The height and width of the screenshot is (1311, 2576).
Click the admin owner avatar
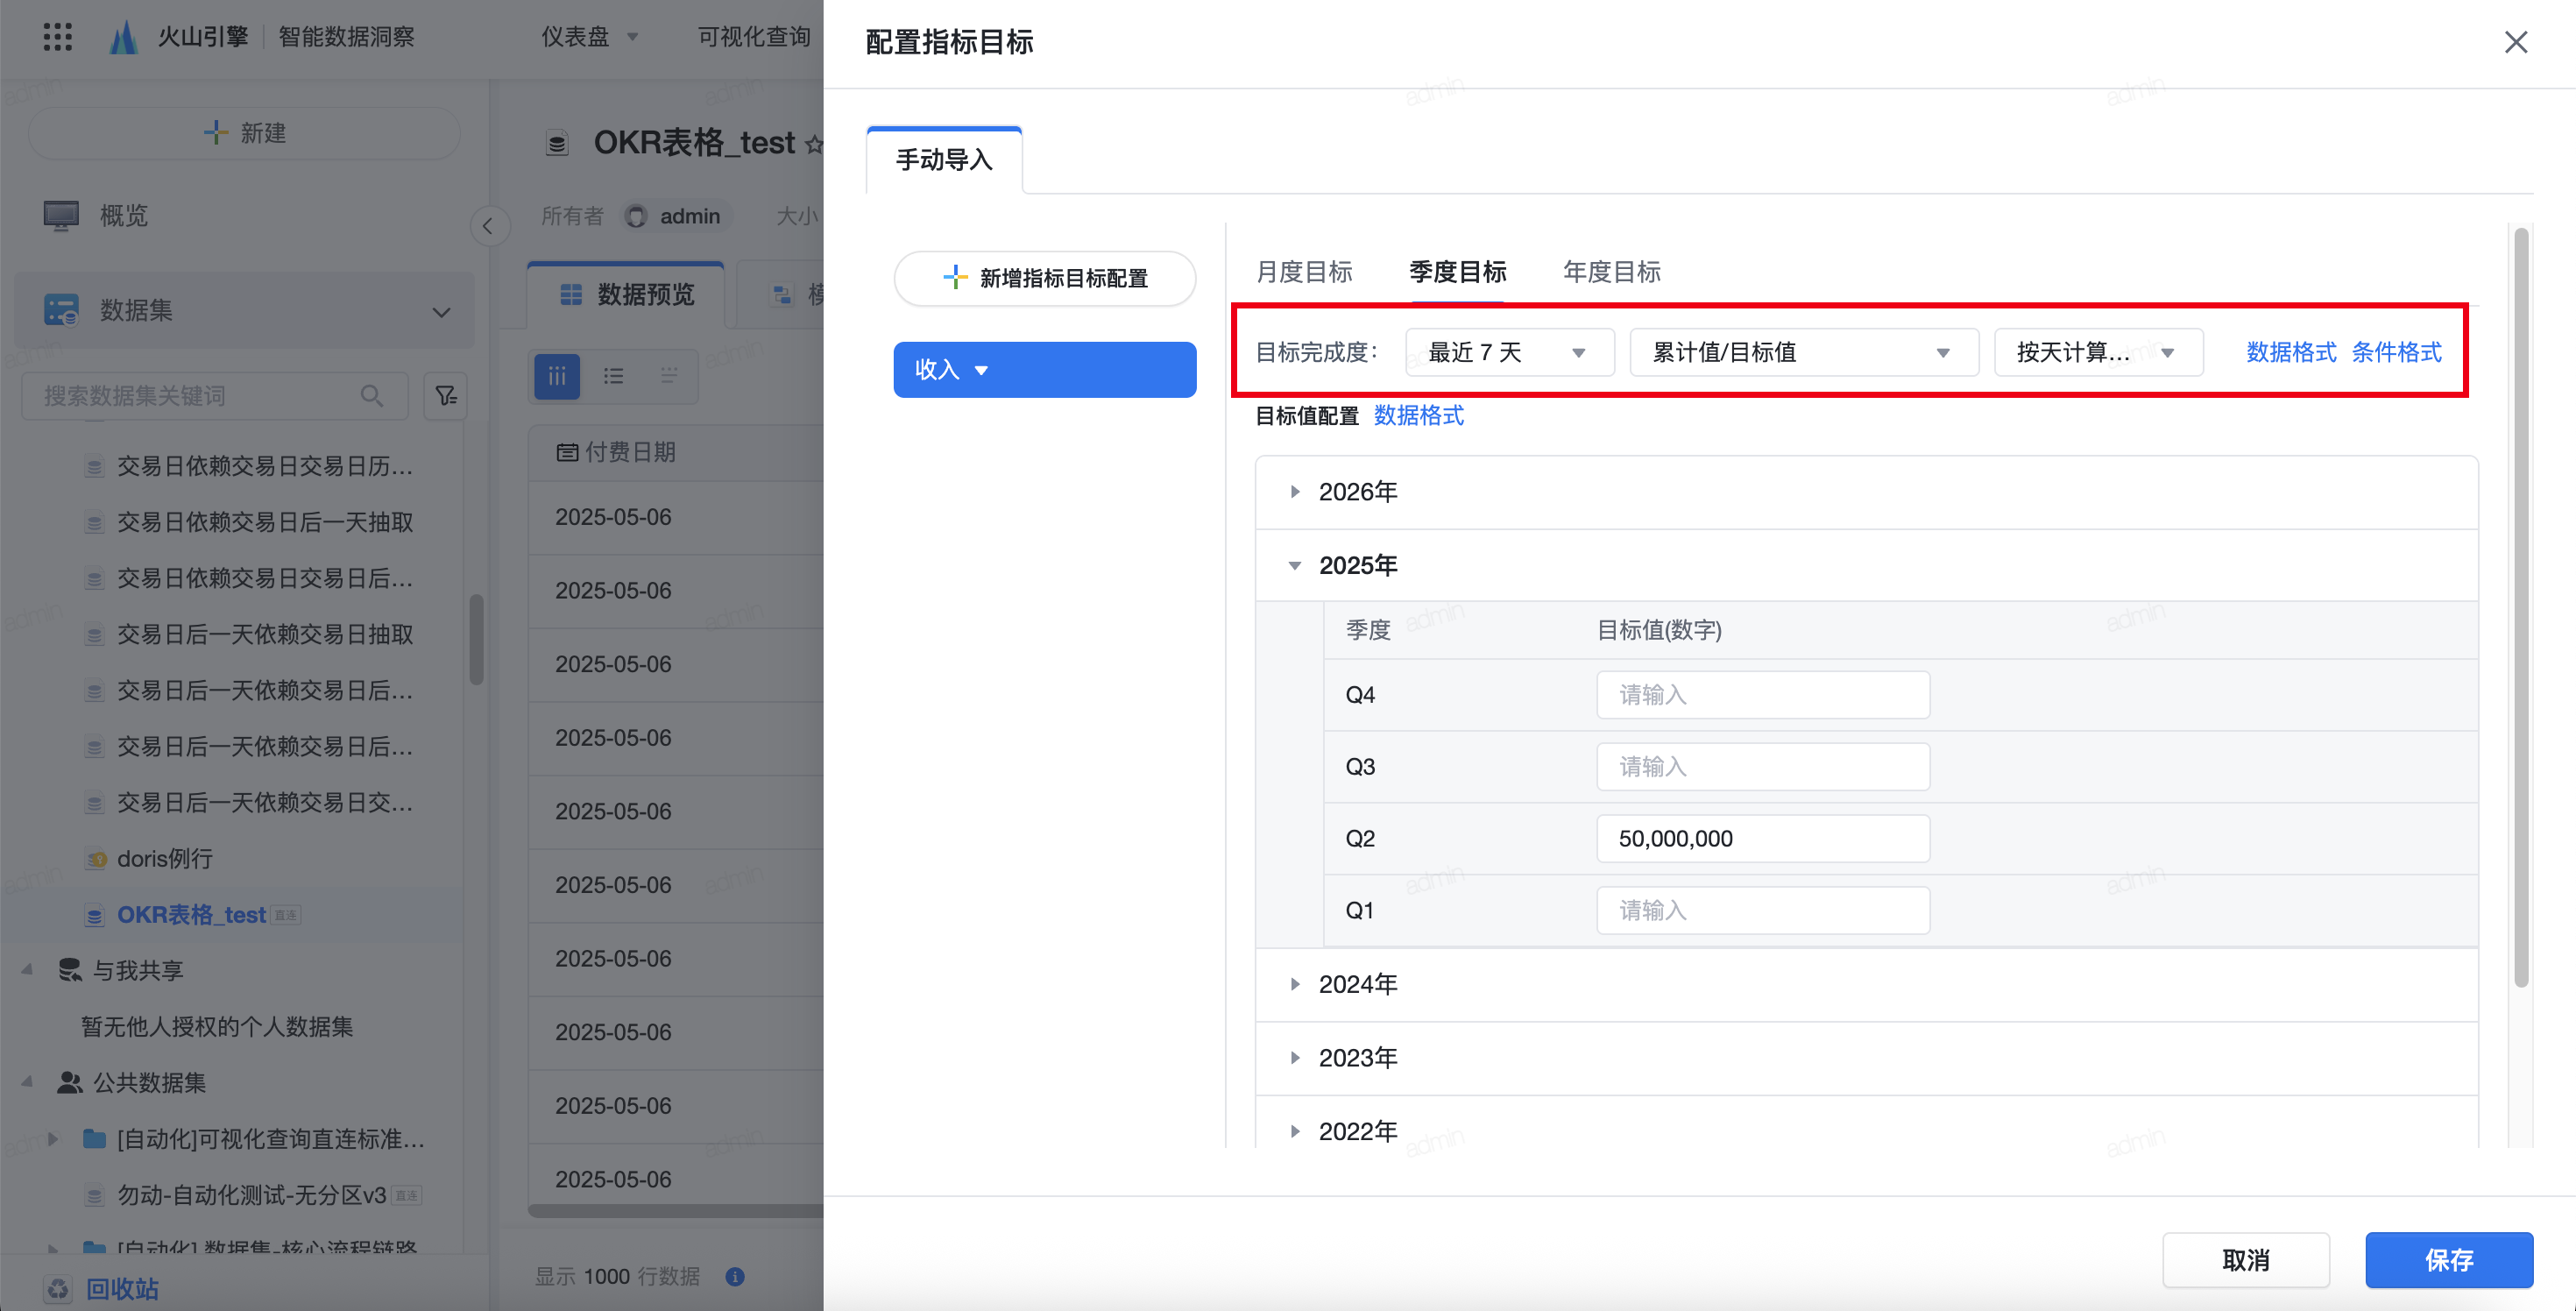pos(636,216)
